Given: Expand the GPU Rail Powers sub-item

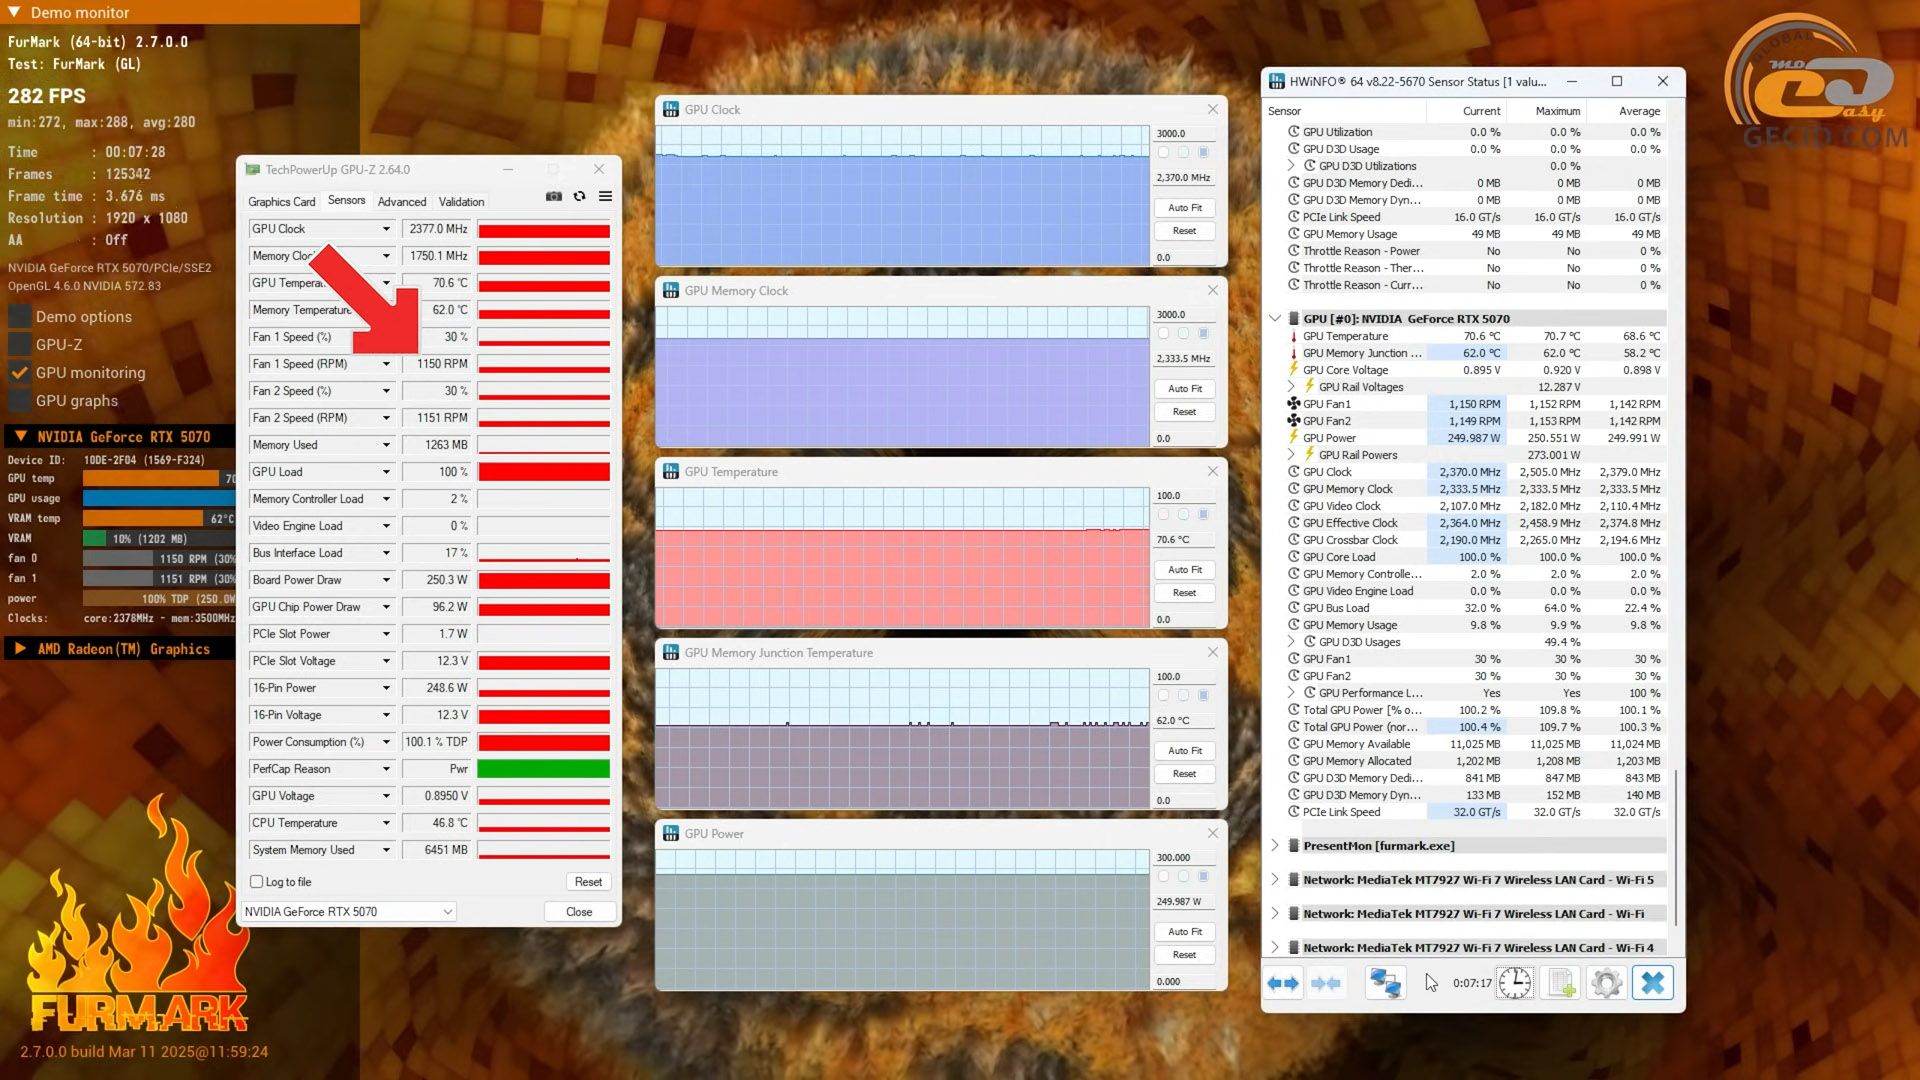Looking at the screenshot, I should 1291,455.
